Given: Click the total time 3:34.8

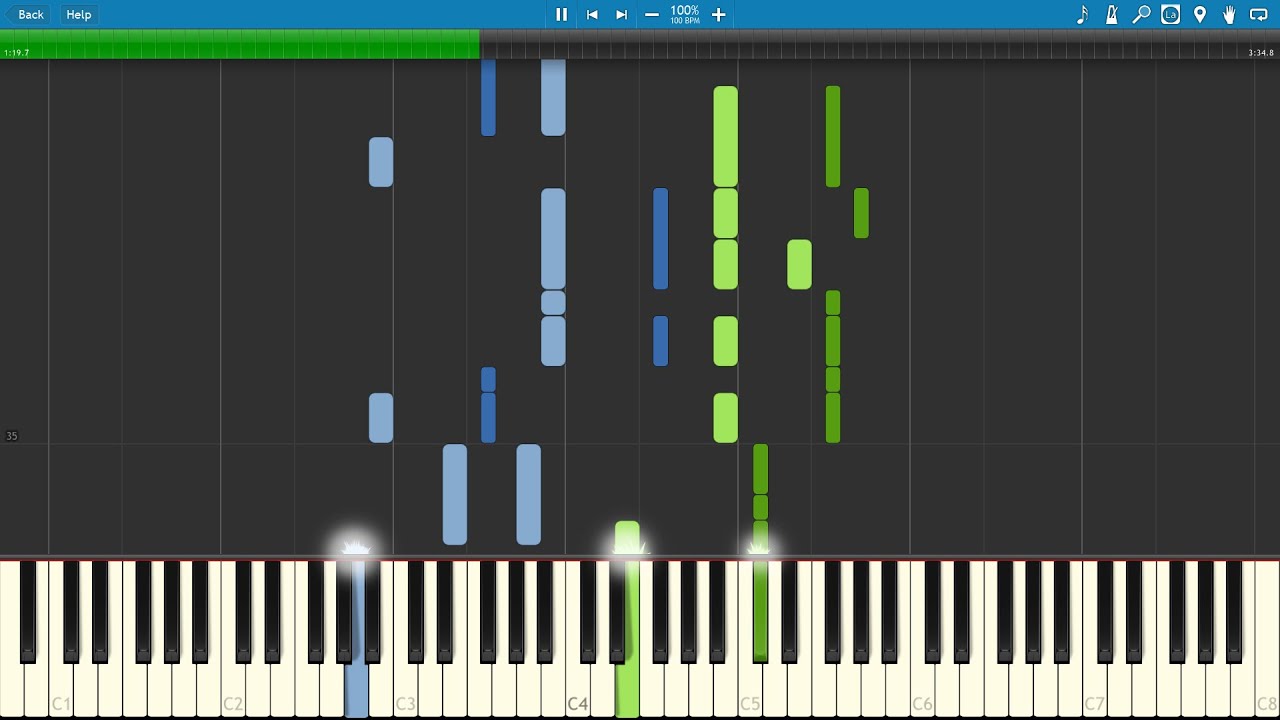Looking at the screenshot, I should (1261, 53).
